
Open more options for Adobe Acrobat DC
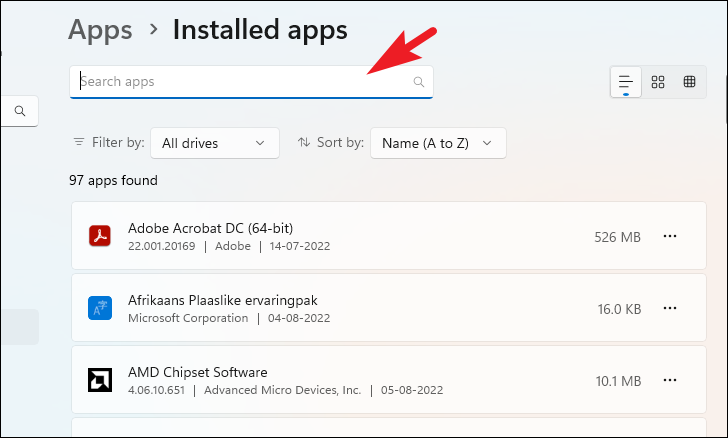coord(670,236)
